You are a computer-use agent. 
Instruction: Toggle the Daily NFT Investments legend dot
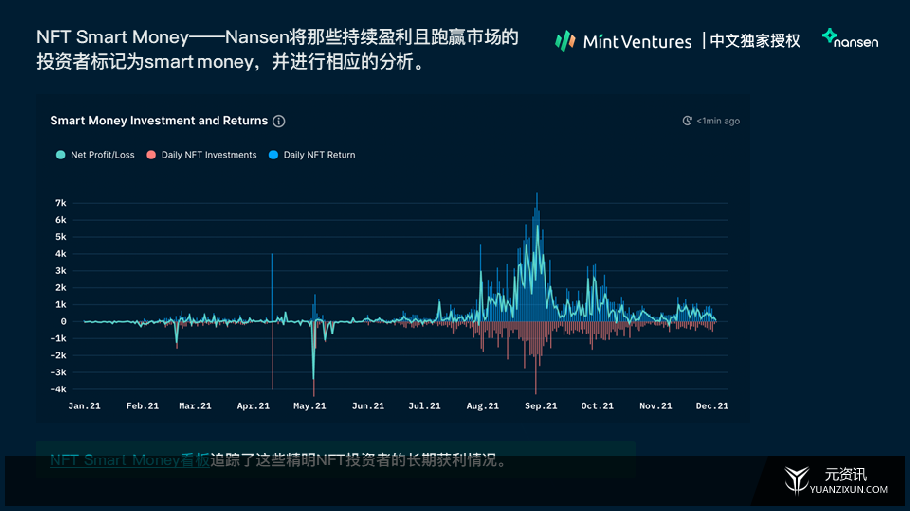(151, 154)
